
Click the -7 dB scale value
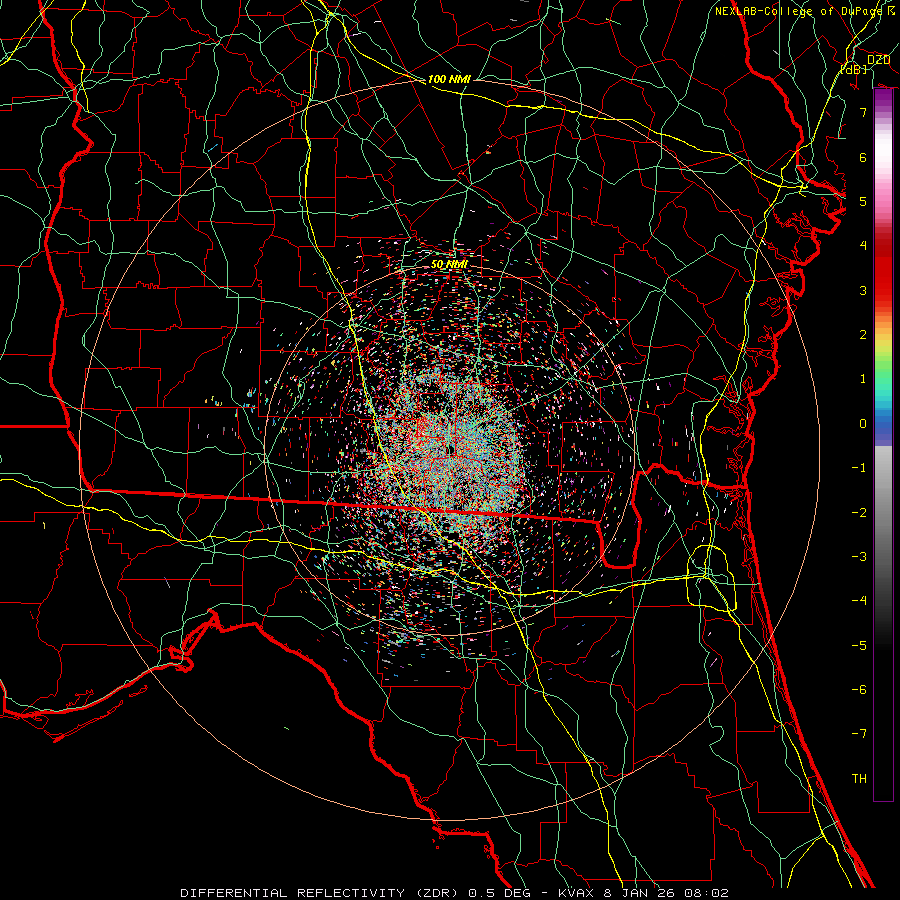pyautogui.click(x=859, y=734)
